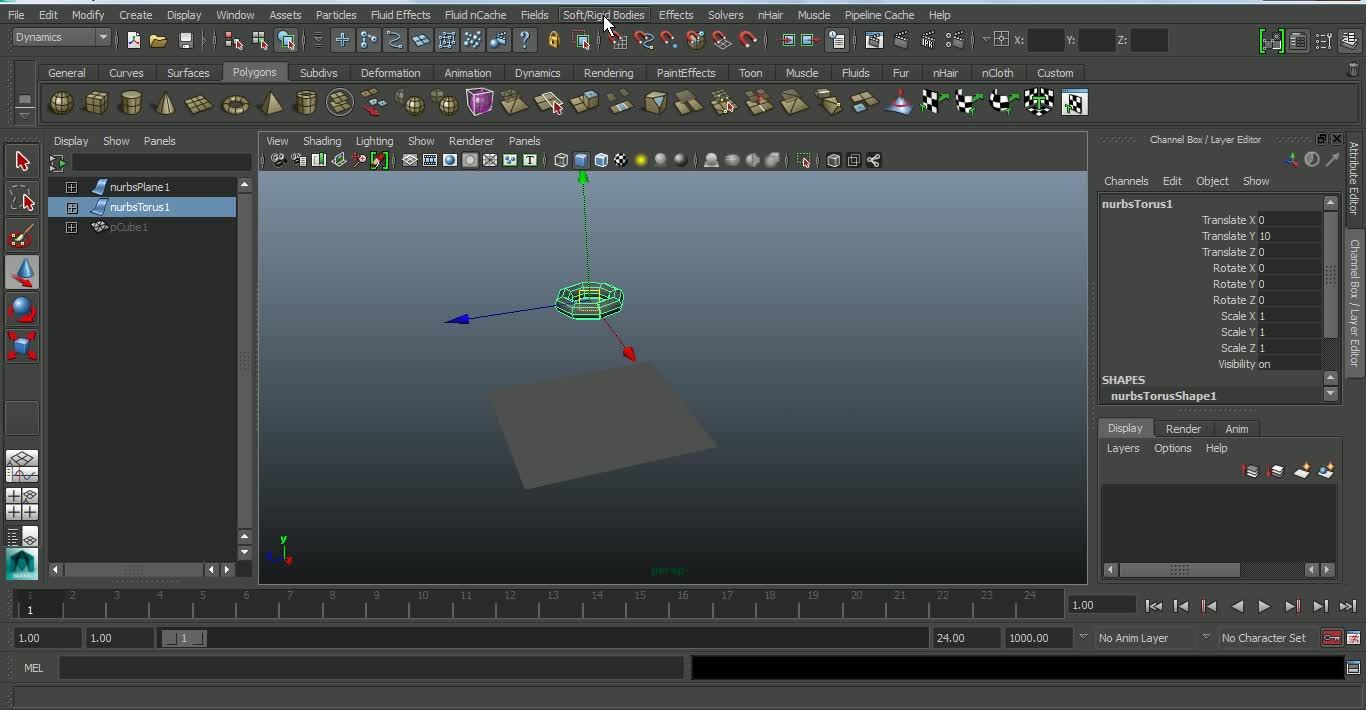1366x710 pixels.
Task: Select nurbsPlane1 in the outliner
Action: (x=142, y=187)
